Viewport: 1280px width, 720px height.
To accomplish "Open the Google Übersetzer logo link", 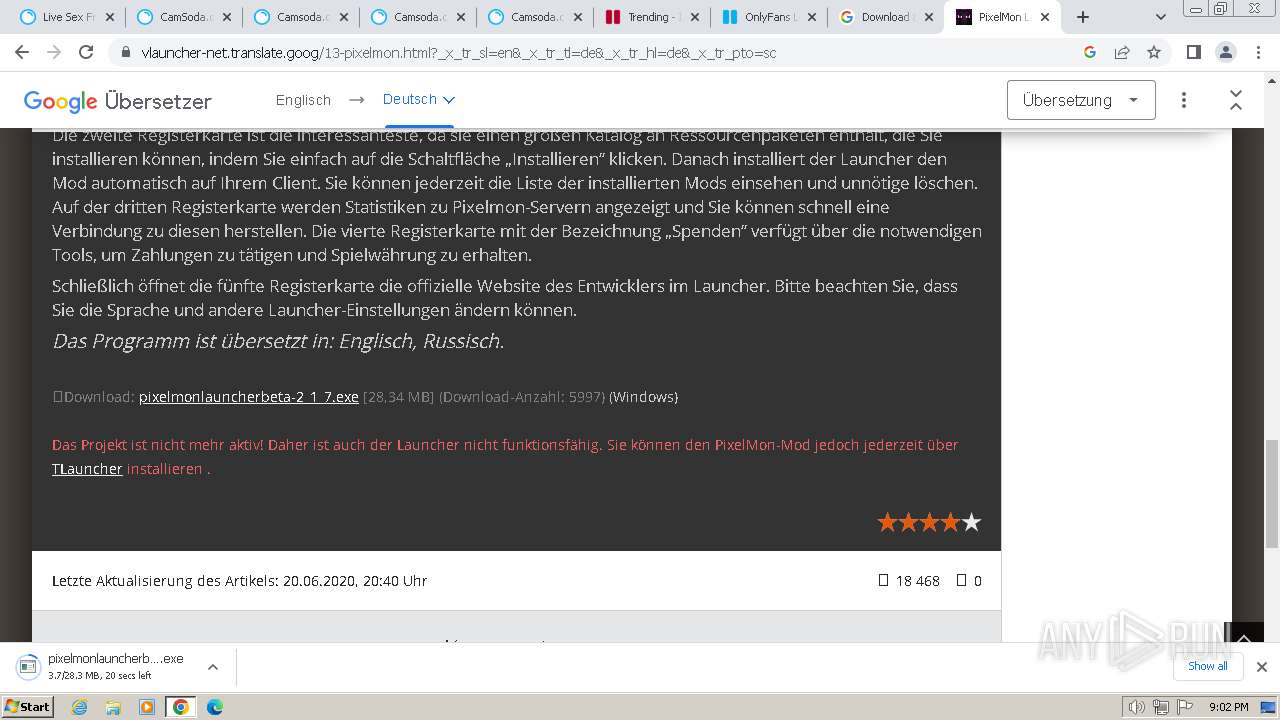I will [x=118, y=101].
